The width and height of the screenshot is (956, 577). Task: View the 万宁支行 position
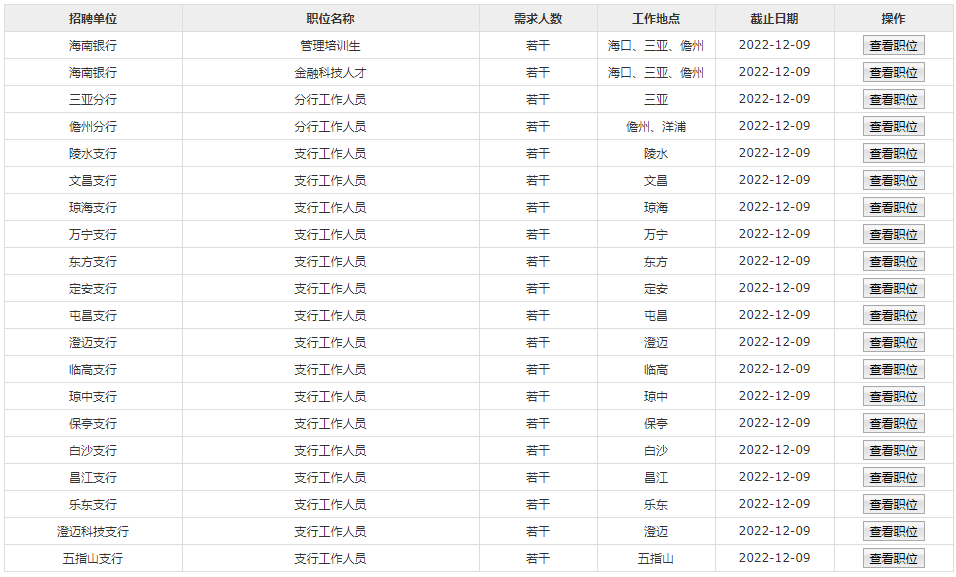coord(893,234)
